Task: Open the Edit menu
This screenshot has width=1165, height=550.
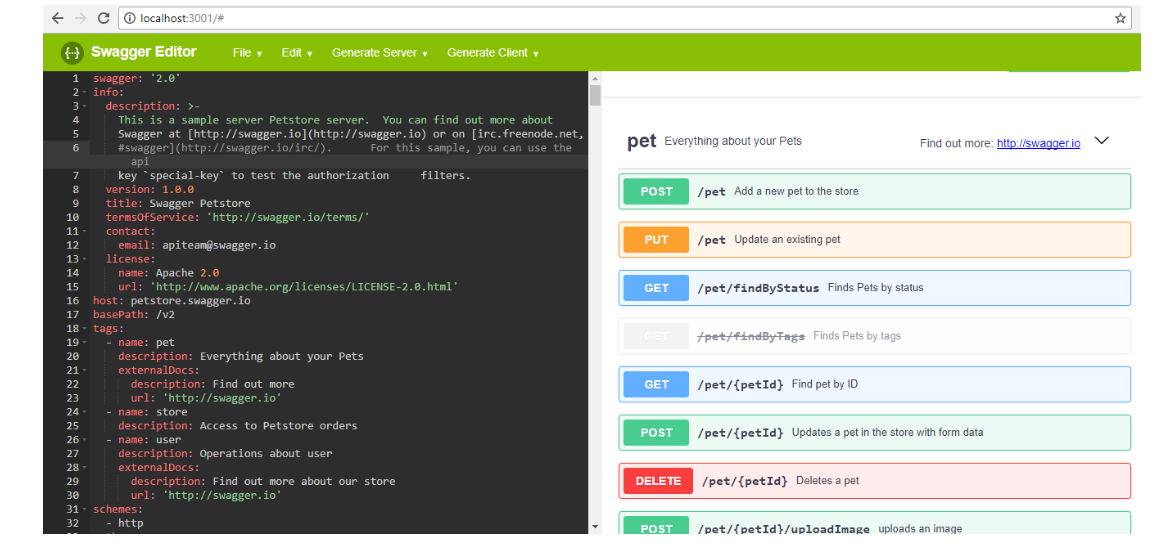Action: 296,53
